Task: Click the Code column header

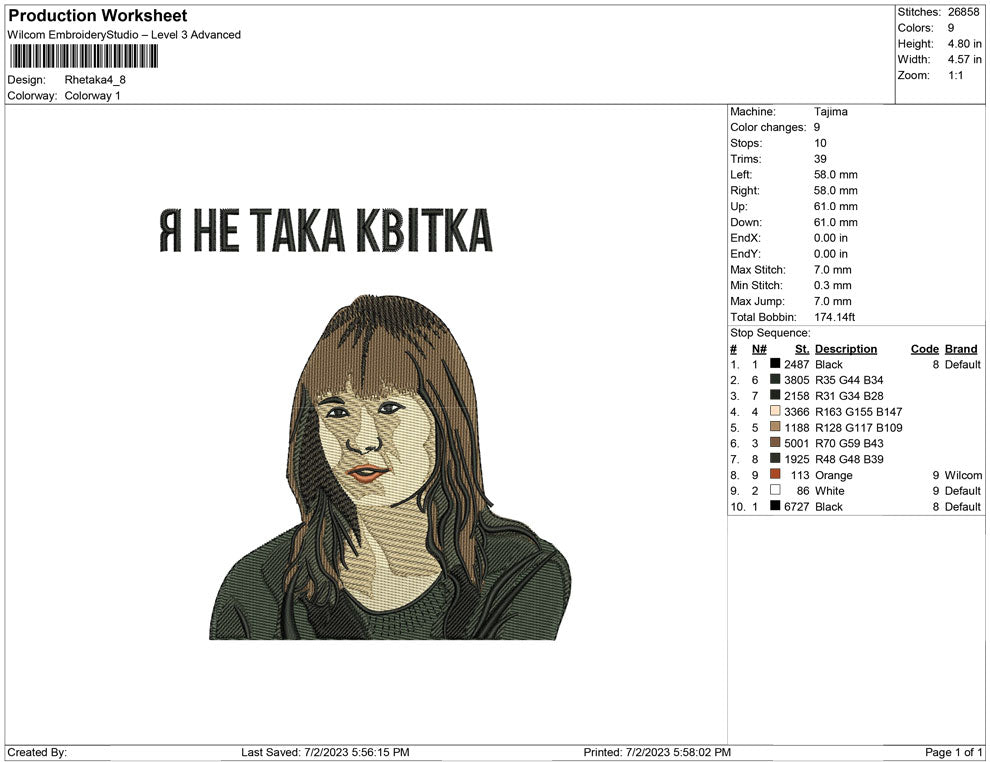Action: pos(924,349)
